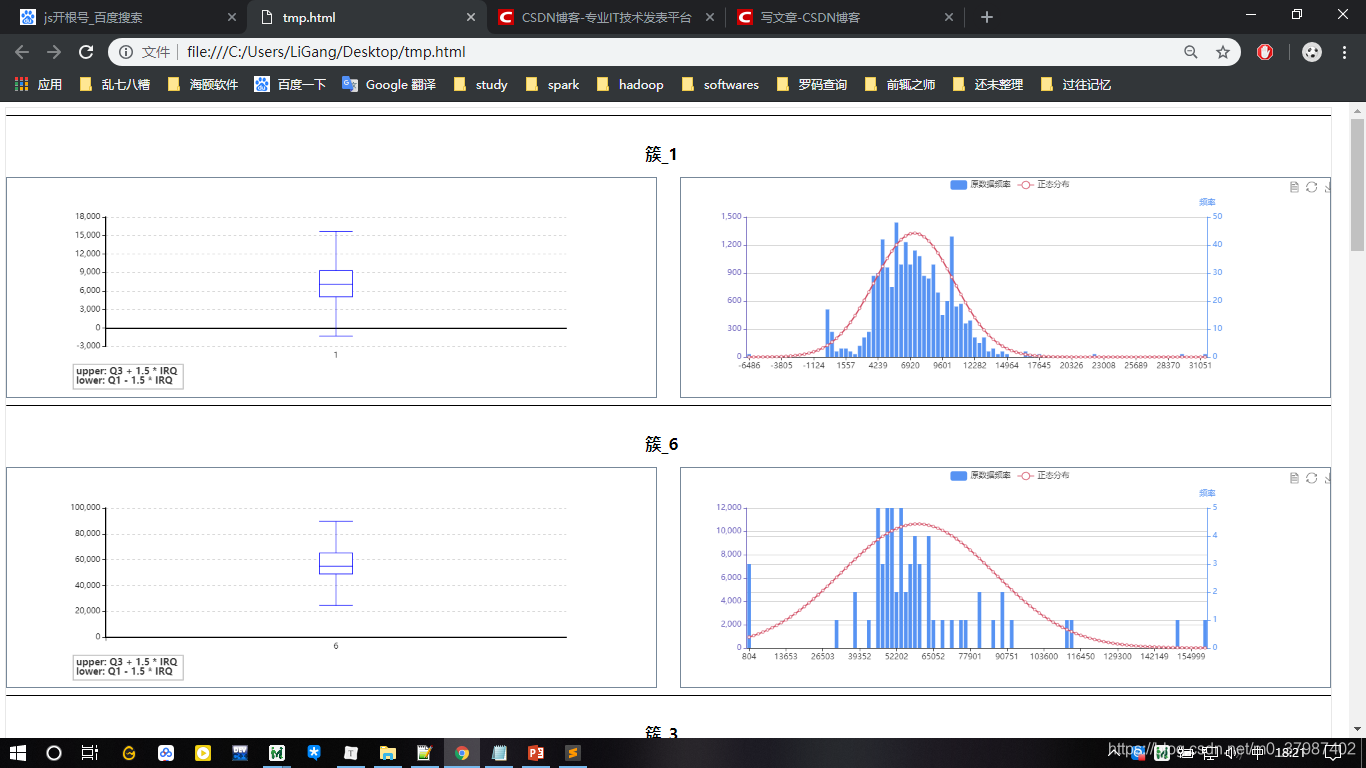The height and width of the screenshot is (768, 1366).
Task: Open the 应用 apps shortcut
Action: point(38,85)
